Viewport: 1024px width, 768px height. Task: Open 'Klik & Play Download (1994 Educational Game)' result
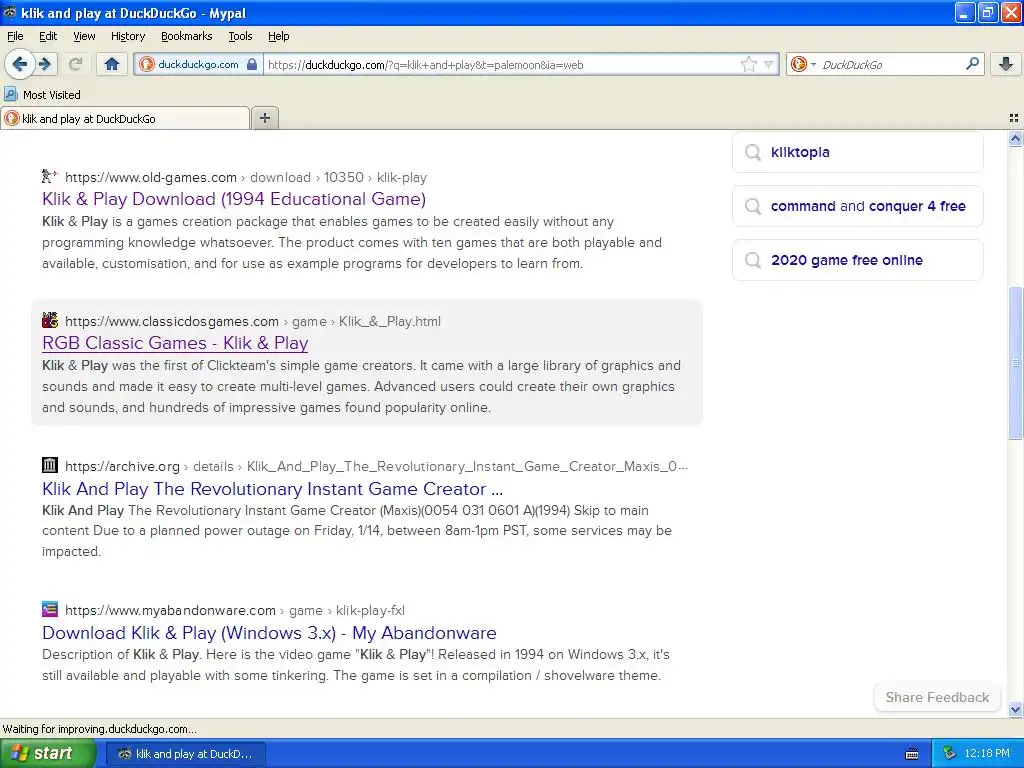tap(234, 199)
